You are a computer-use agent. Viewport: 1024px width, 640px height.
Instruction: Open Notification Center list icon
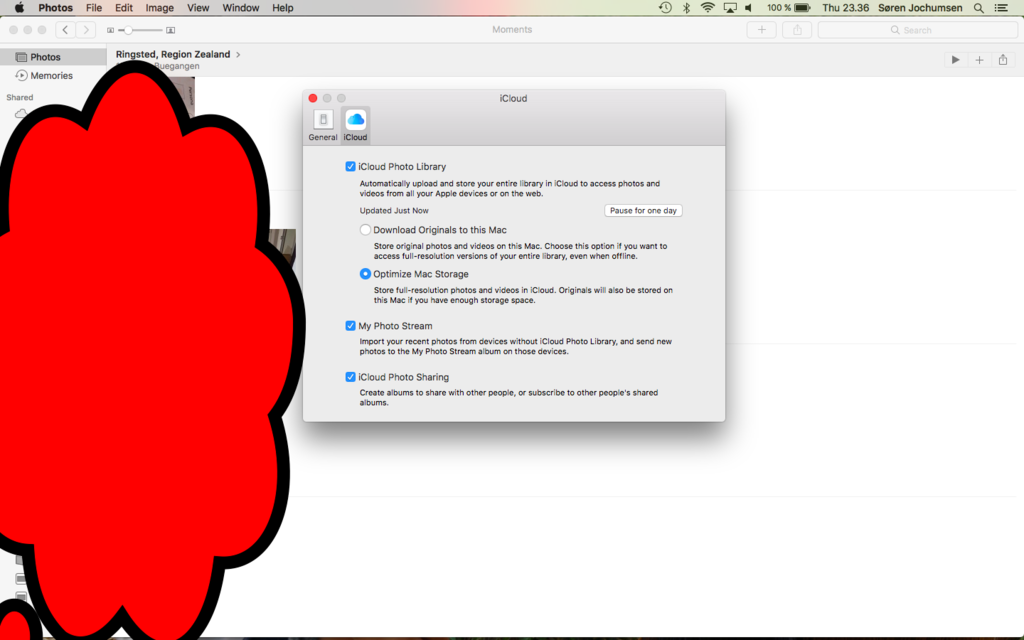point(1001,8)
